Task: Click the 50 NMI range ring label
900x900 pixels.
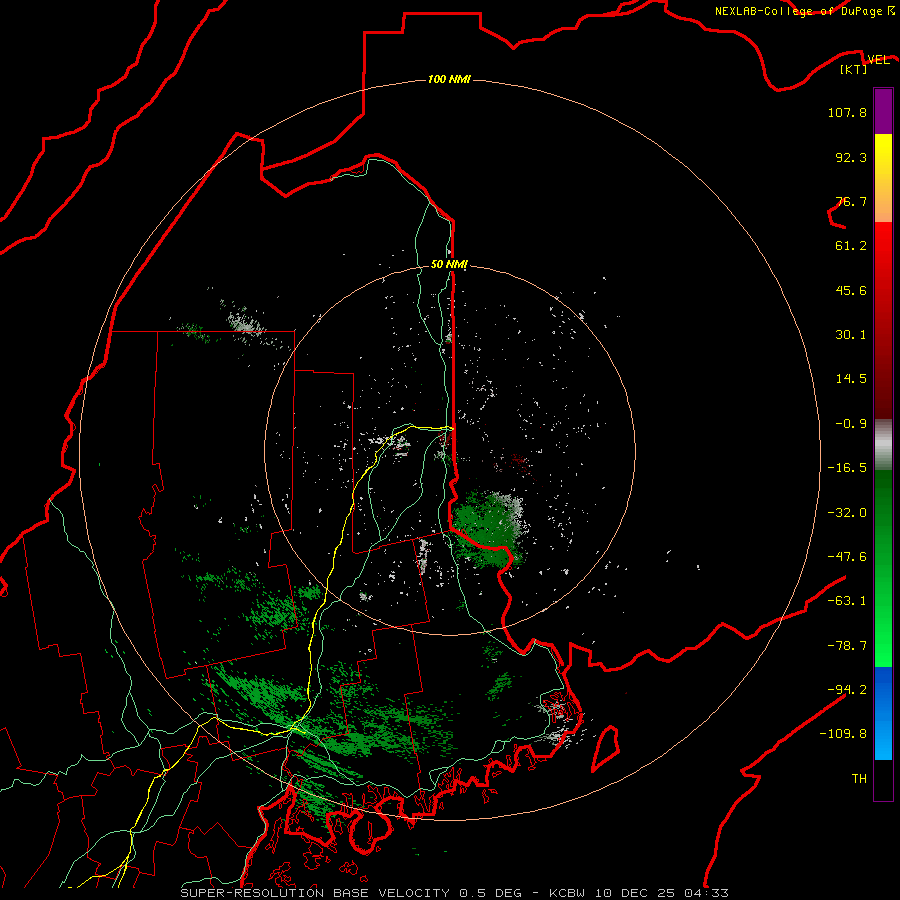Action: [x=449, y=264]
